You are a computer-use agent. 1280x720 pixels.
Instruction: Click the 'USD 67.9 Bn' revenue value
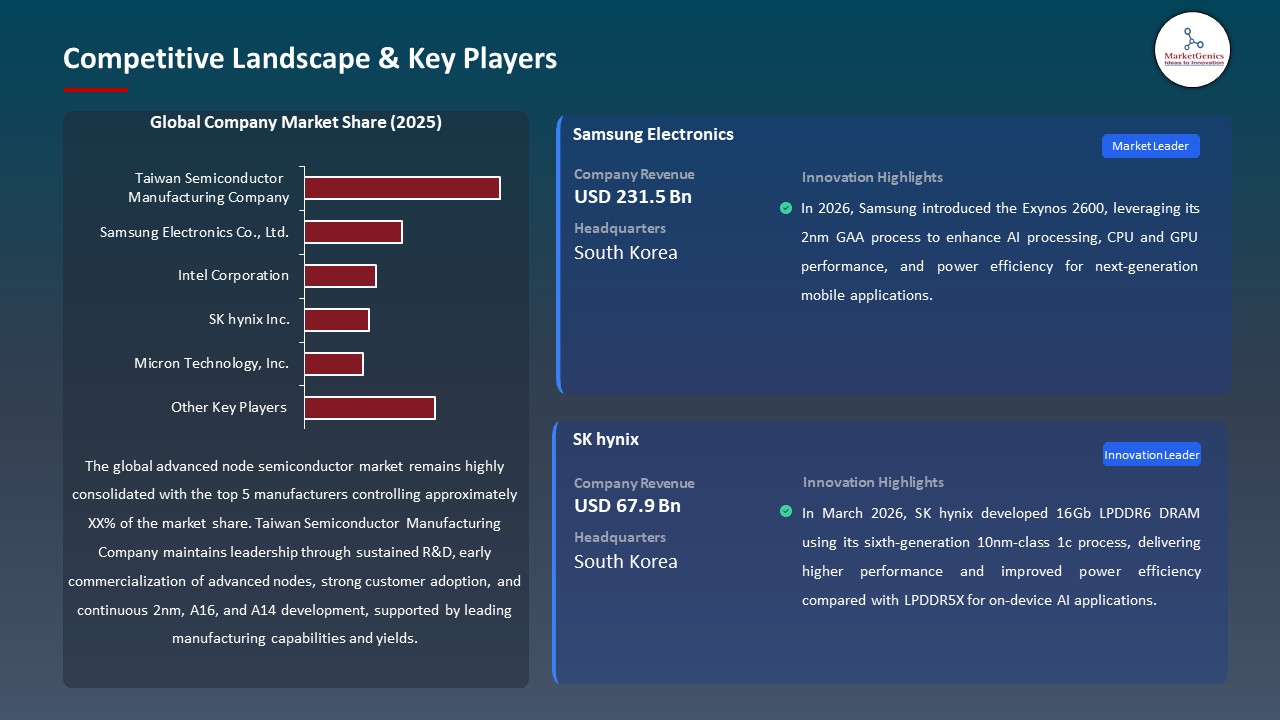pos(627,506)
